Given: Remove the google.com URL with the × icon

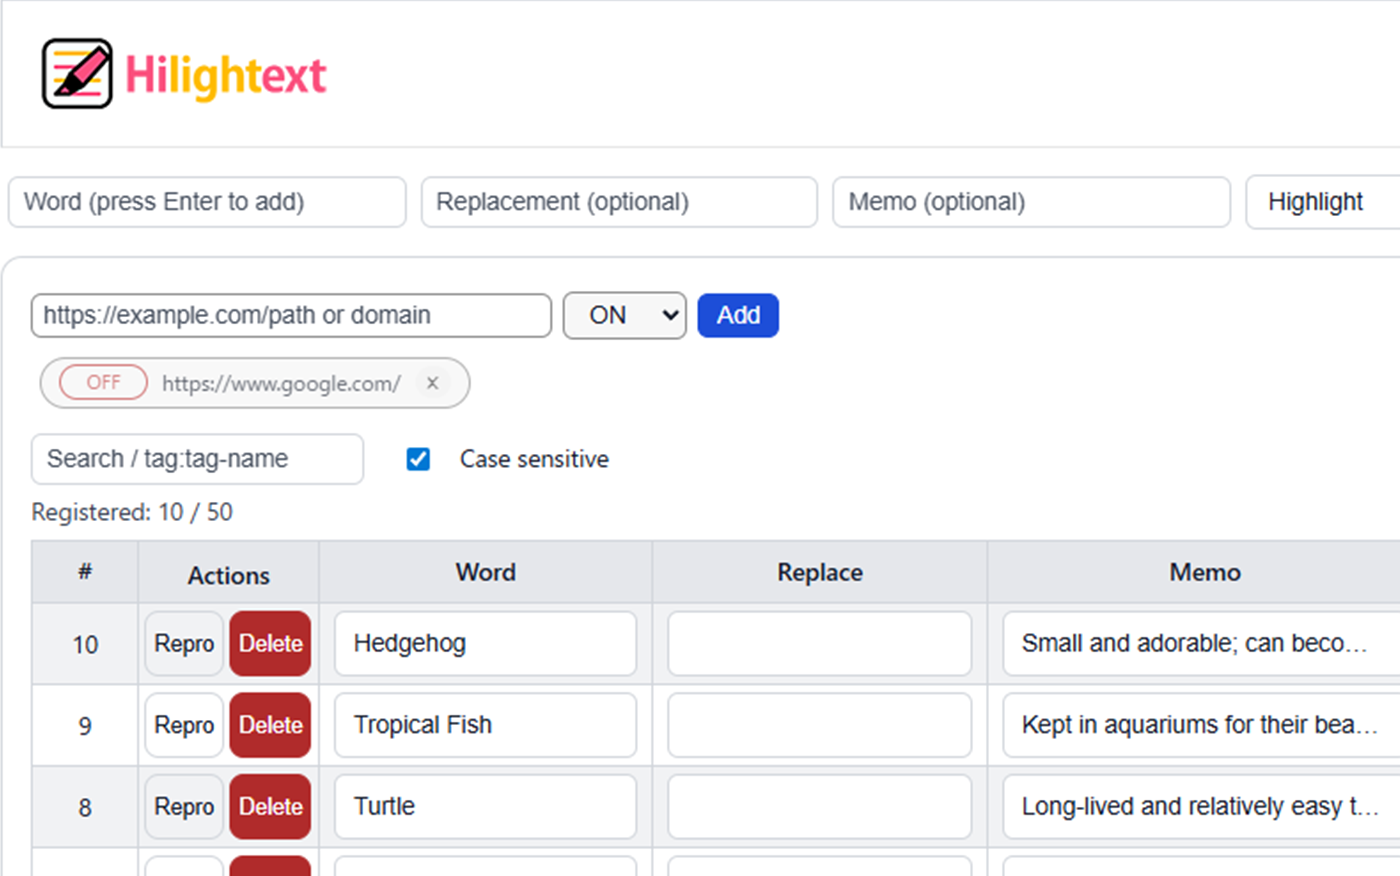Looking at the screenshot, I should click(x=432, y=382).
